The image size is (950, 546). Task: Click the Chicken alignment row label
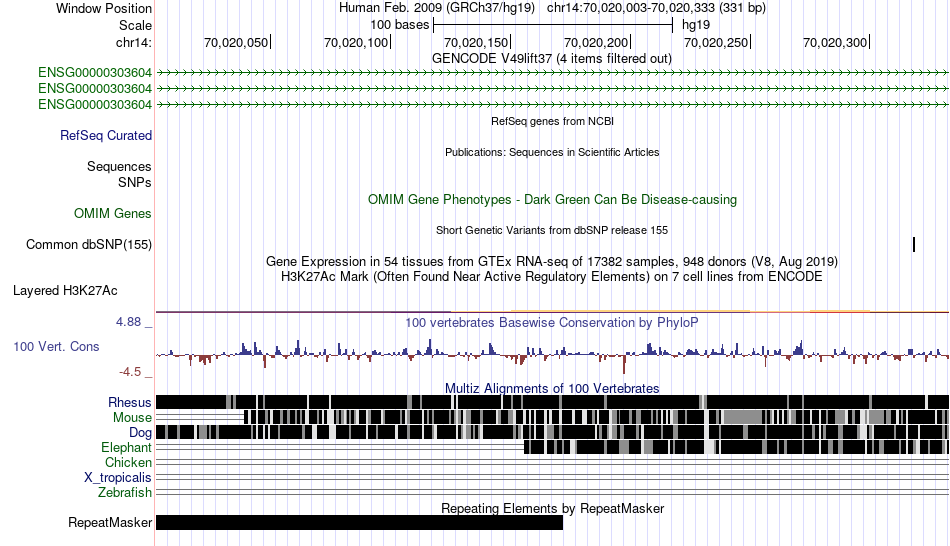(128, 462)
